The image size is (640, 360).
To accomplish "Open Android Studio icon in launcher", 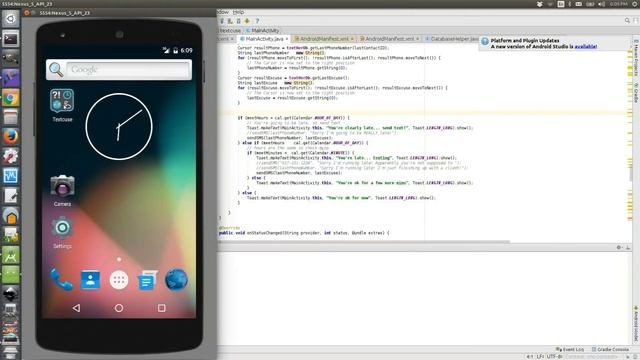I will click(11, 255).
